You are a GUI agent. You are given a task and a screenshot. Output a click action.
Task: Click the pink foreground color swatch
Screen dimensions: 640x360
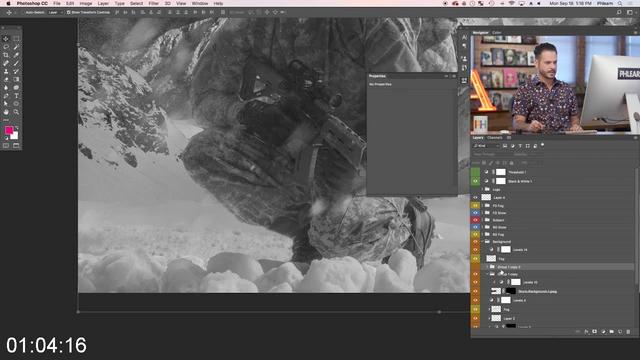click(x=9, y=130)
